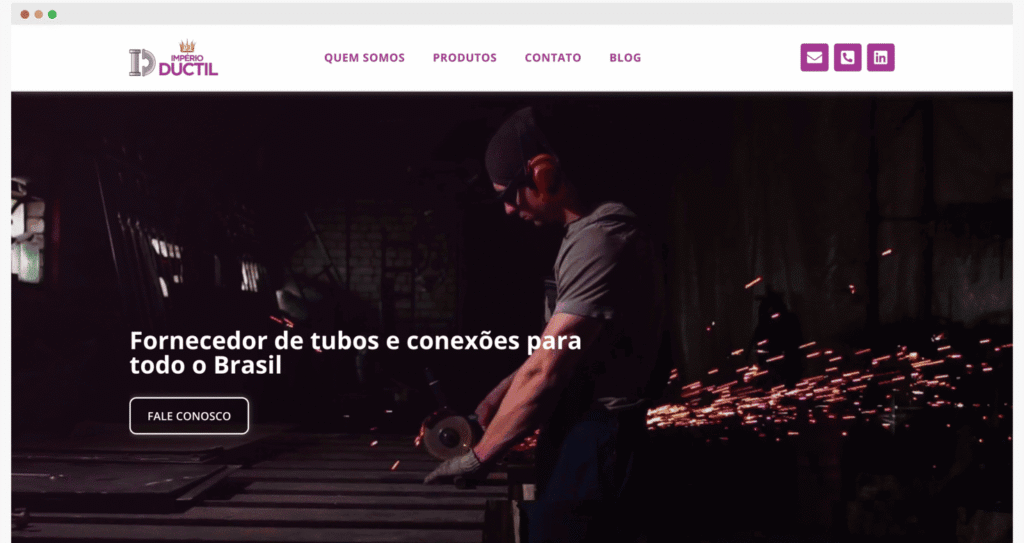Open the Quem Somos menu item

(x=364, y=58)
